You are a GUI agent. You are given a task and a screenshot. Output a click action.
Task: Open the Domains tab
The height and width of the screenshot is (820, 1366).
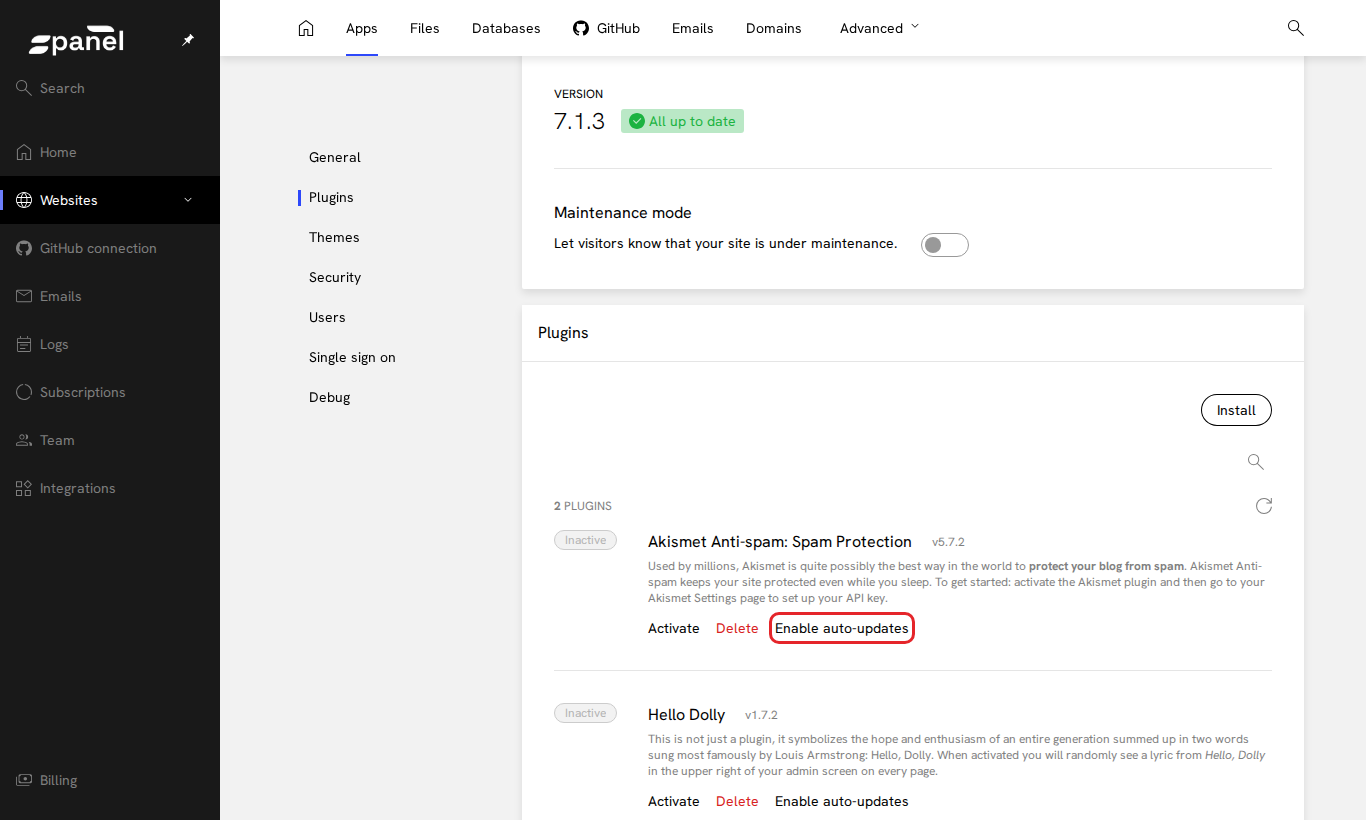click(774, 28)
